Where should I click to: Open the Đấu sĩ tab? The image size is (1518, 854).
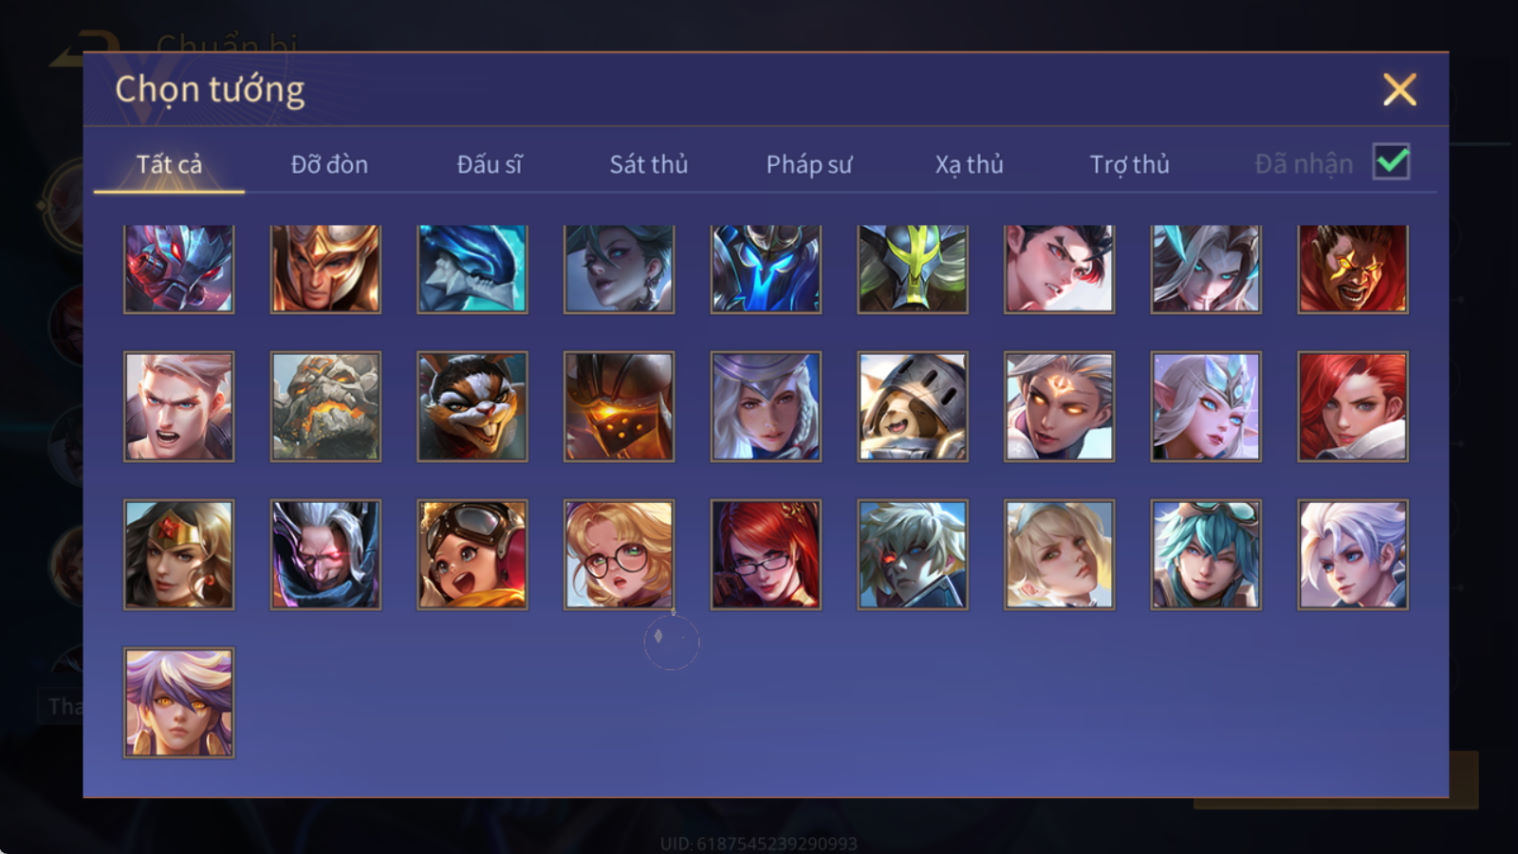click(x=489, y=164)
